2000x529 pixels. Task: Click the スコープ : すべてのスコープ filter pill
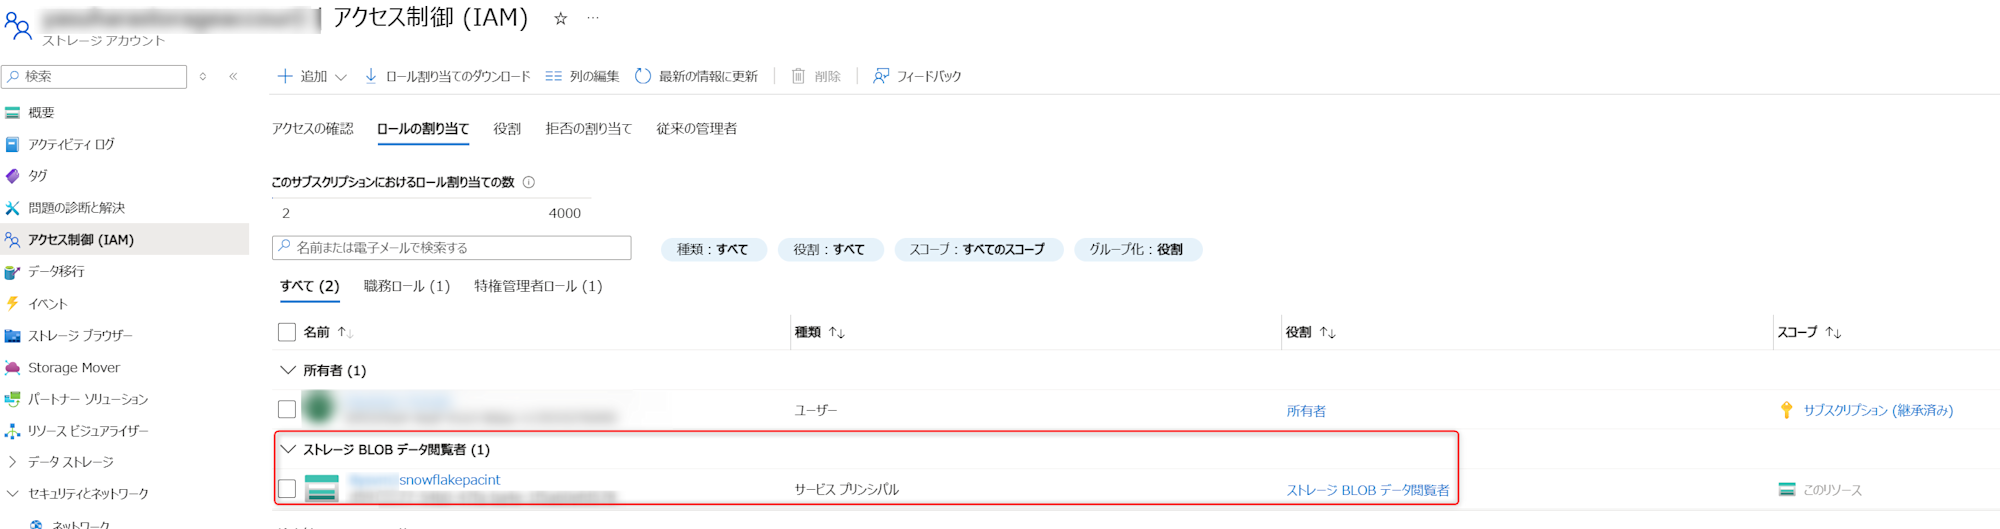click(x=977, y=249)
